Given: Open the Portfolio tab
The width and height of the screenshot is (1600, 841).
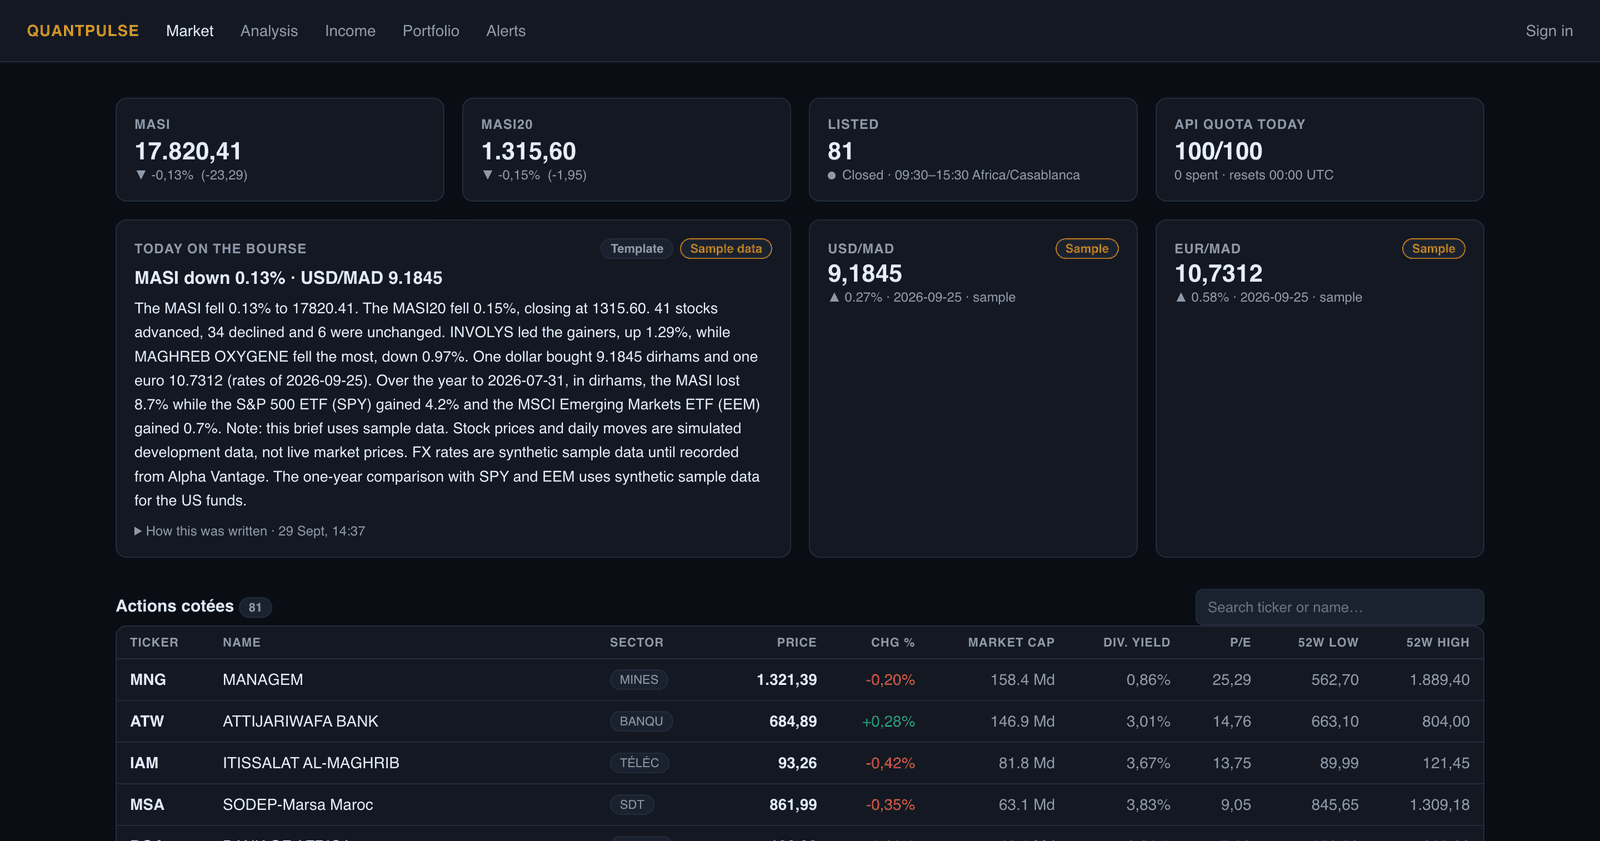Looking at the screenshot, I should [x=431, y=31].
